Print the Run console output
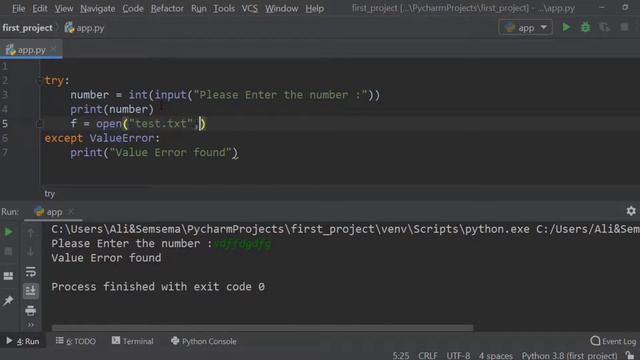This screenshot has width=640, height=360. 31,311
